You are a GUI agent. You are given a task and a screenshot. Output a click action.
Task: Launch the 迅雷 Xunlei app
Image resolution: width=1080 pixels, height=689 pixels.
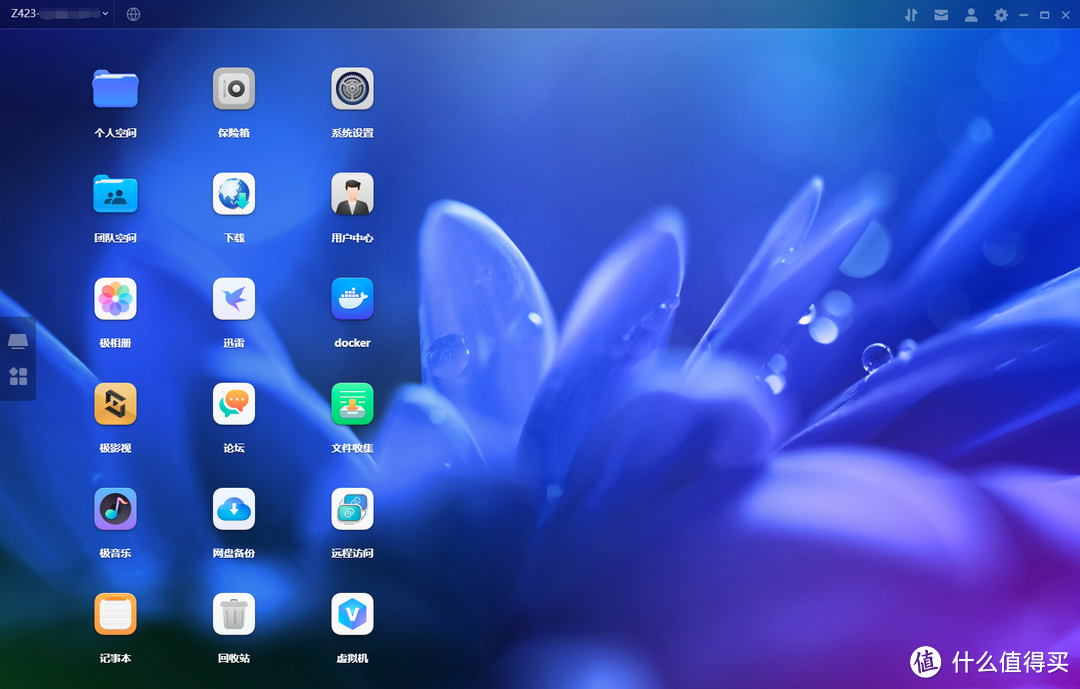point(234,299)
